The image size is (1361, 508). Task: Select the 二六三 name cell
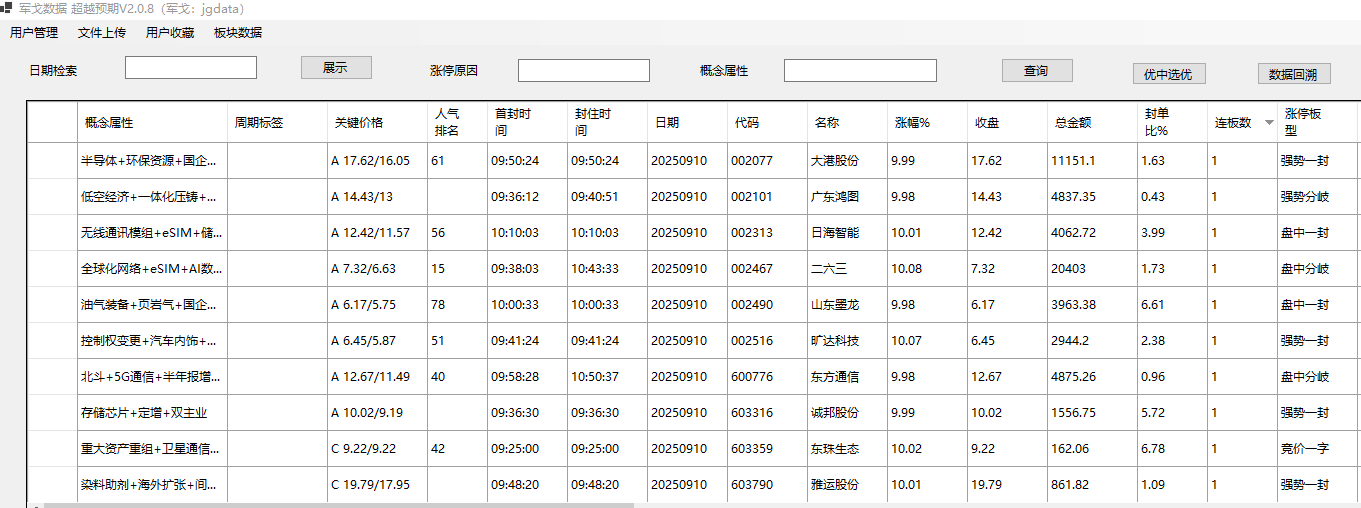click(x=846, y=269)
